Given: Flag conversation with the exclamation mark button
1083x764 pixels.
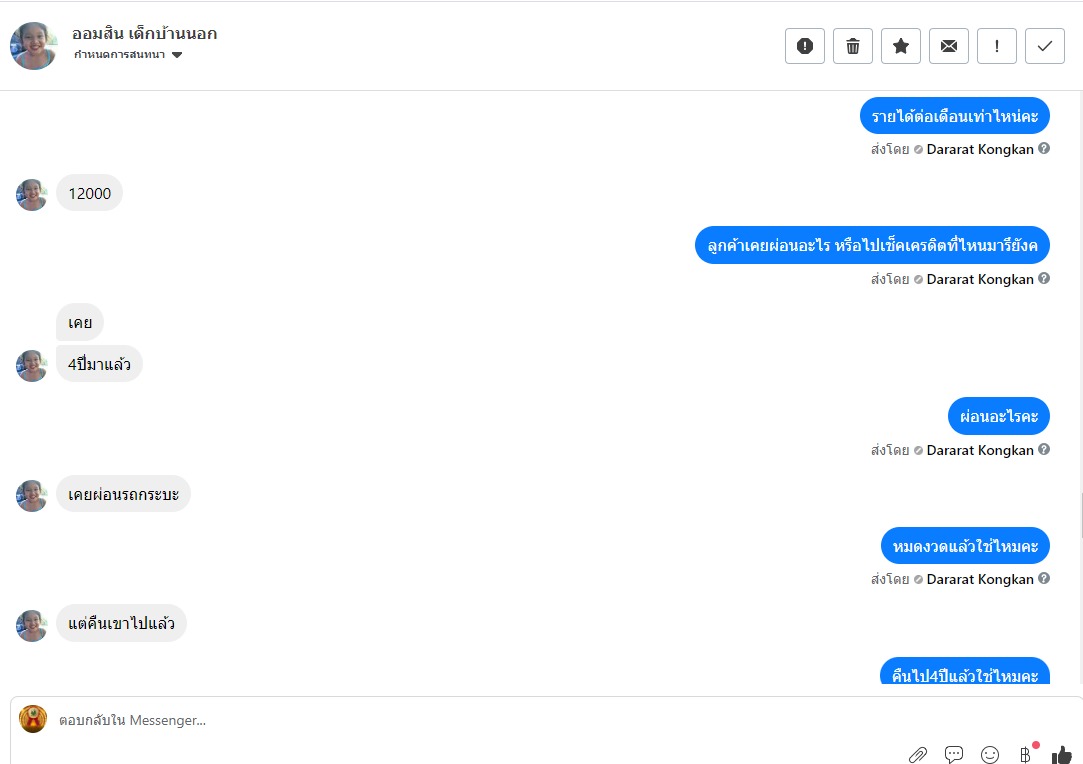Looking at the screenshot, I should [997, 46].
